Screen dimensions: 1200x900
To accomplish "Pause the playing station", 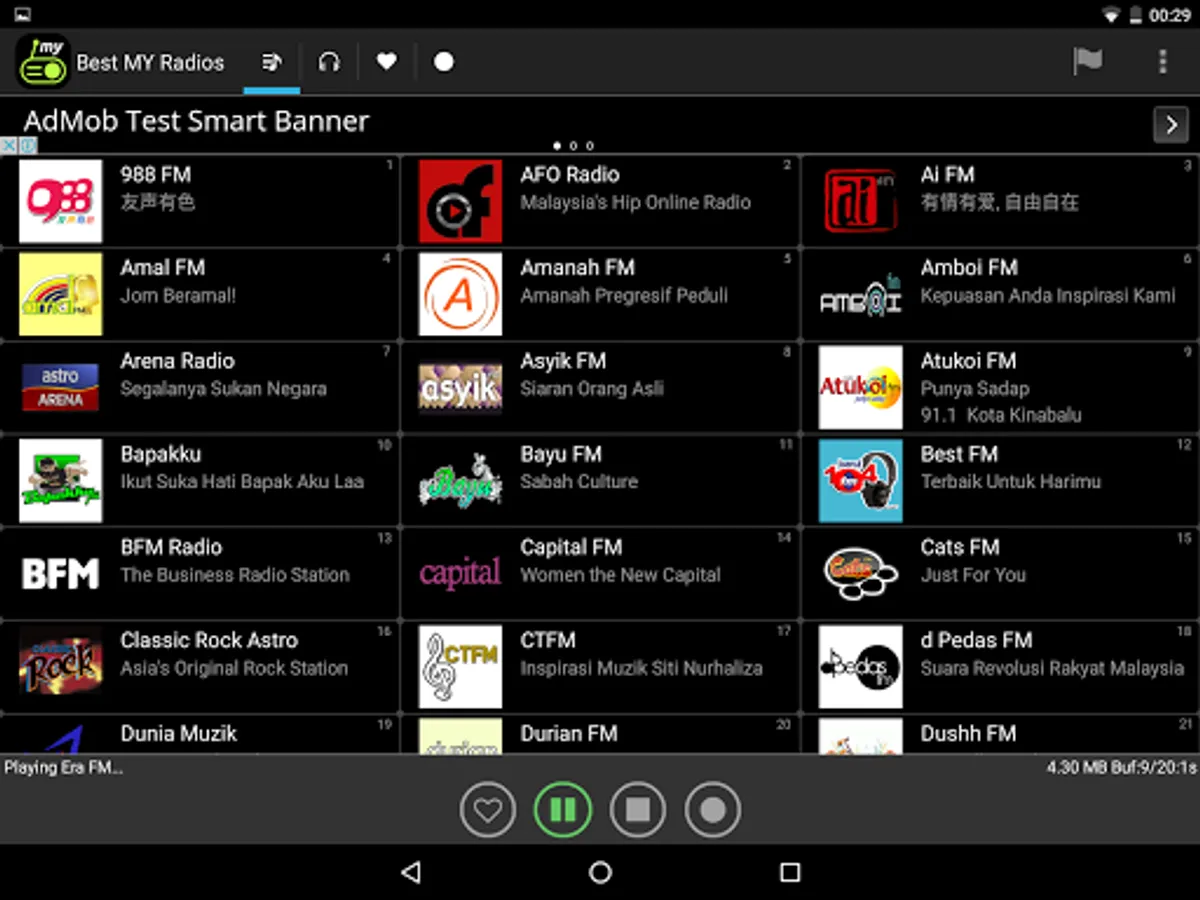I will (563, 809).
